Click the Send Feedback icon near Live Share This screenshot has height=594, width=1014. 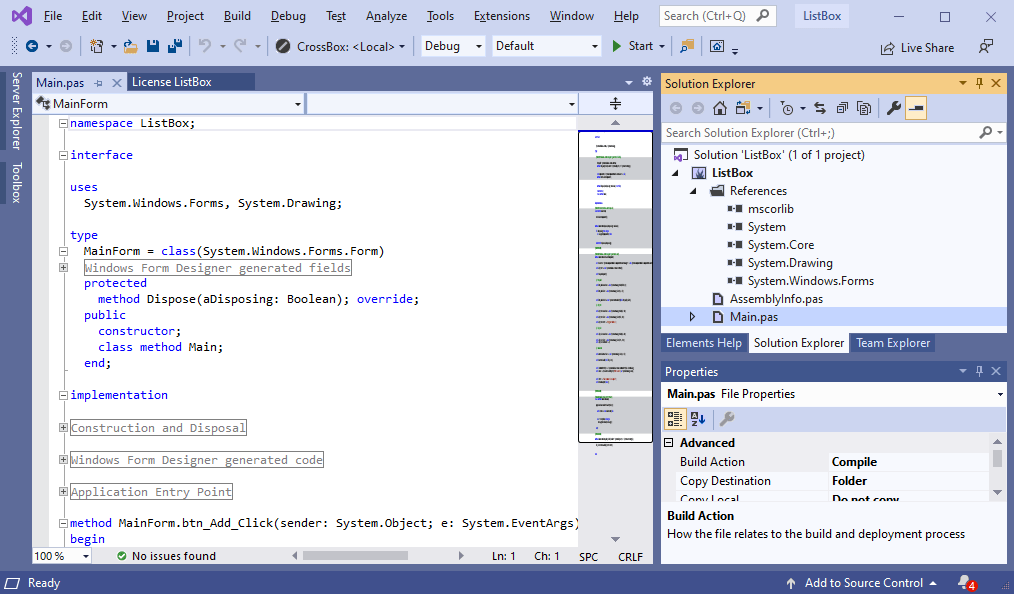pos(986,47)
